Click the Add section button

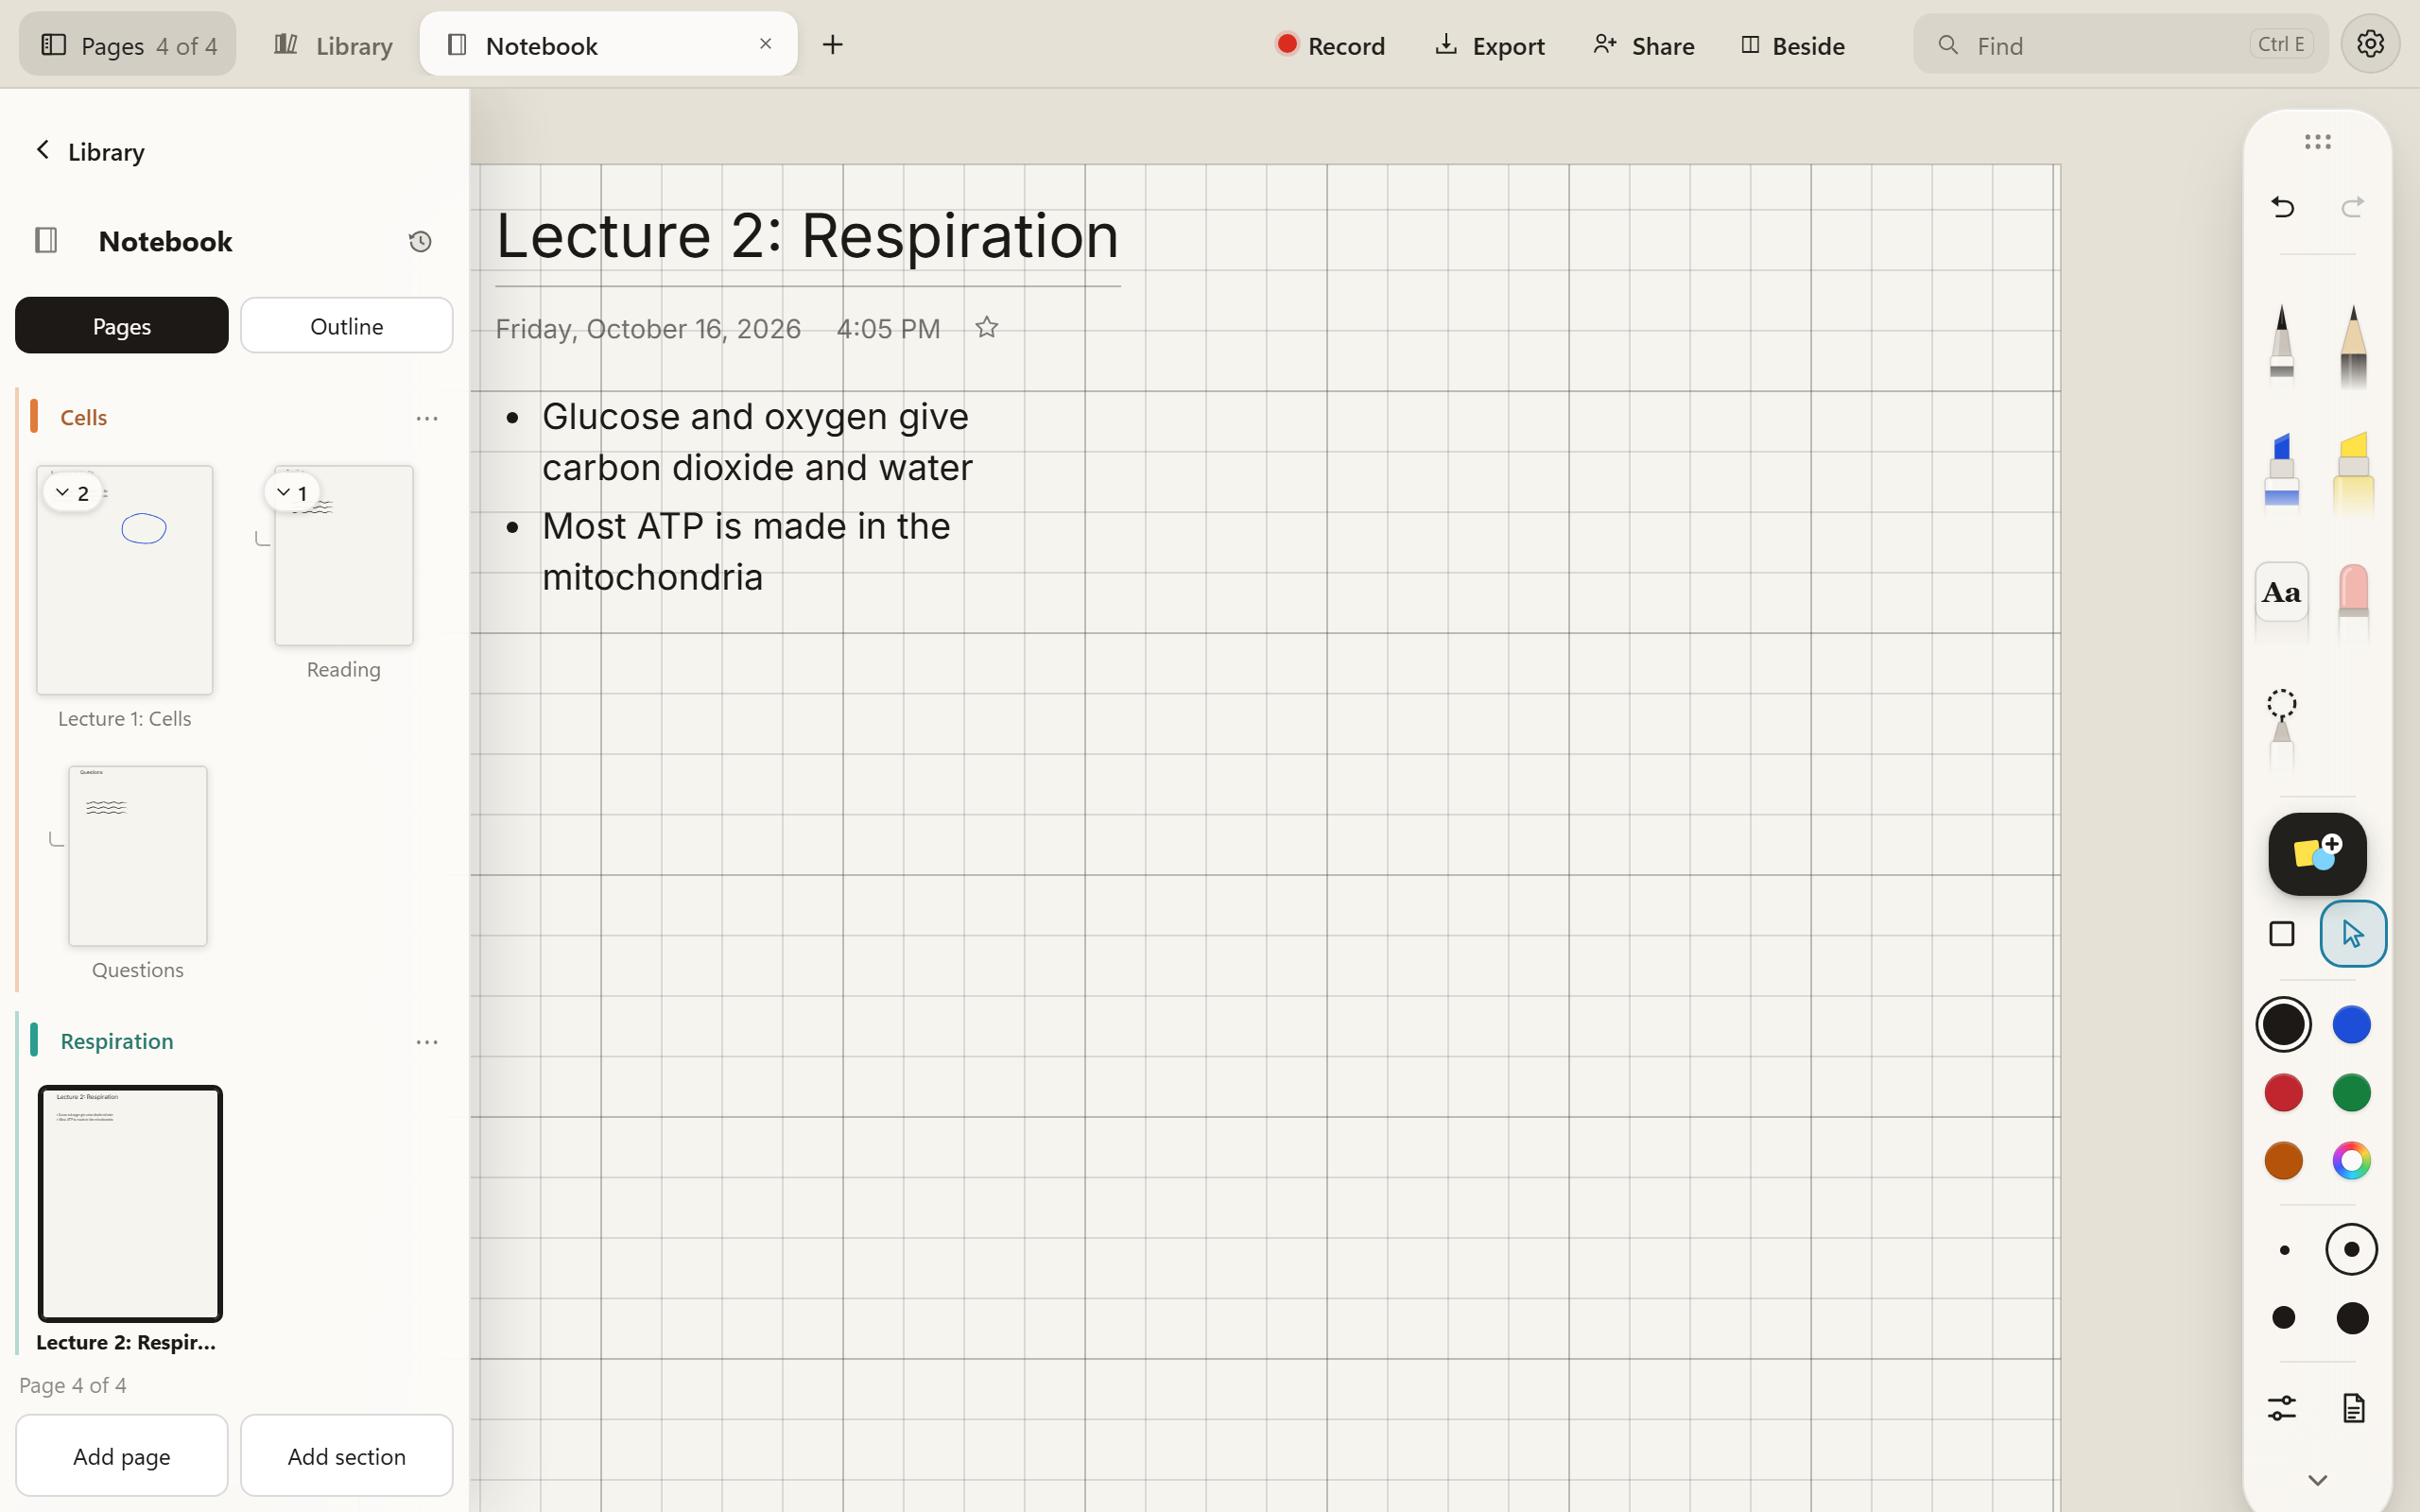(346, 1455)
